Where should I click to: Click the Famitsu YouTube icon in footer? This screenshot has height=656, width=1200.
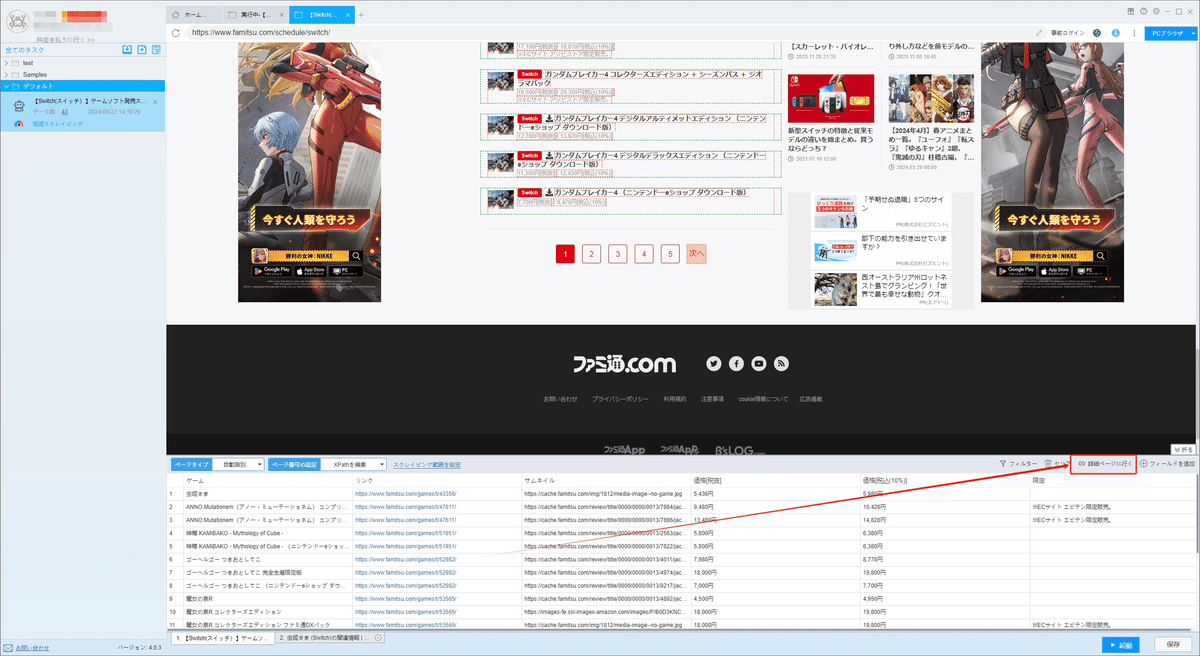point(759,364)
